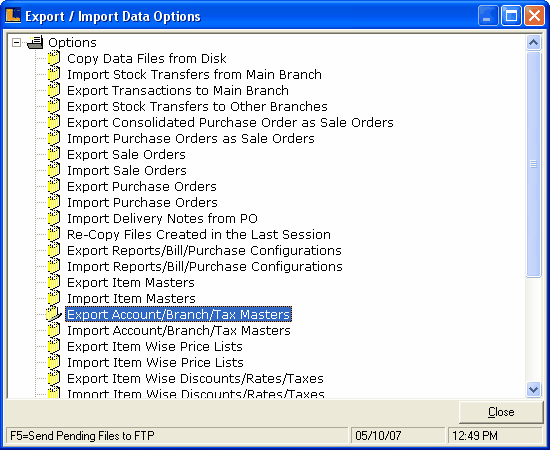Click the folder icon beside Copy Data Files from Disk
This screenshot has width=550, height=450.
[x=54, y=58]
